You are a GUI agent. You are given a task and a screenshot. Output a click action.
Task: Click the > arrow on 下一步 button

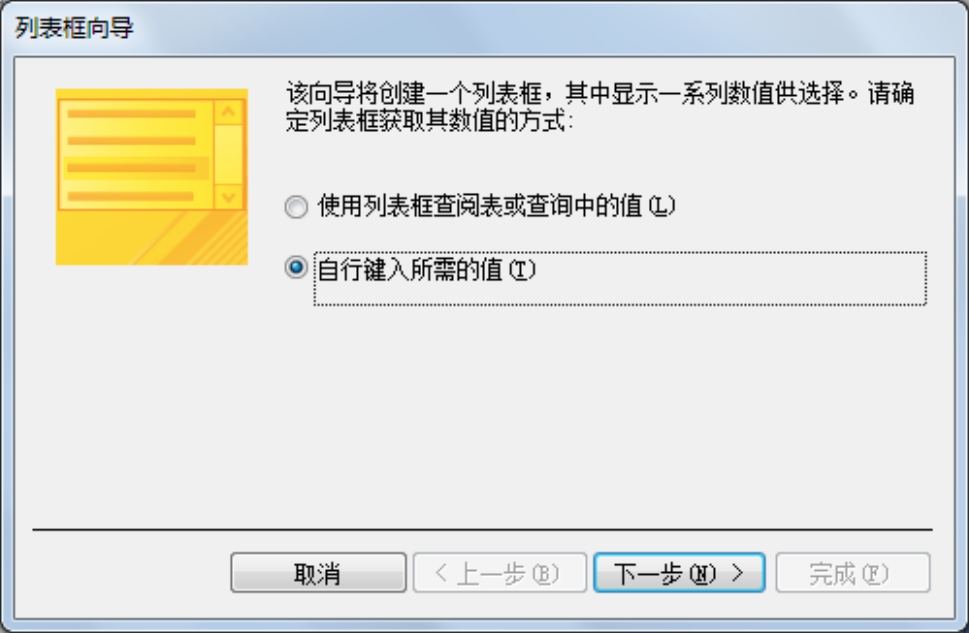(737, 573)
